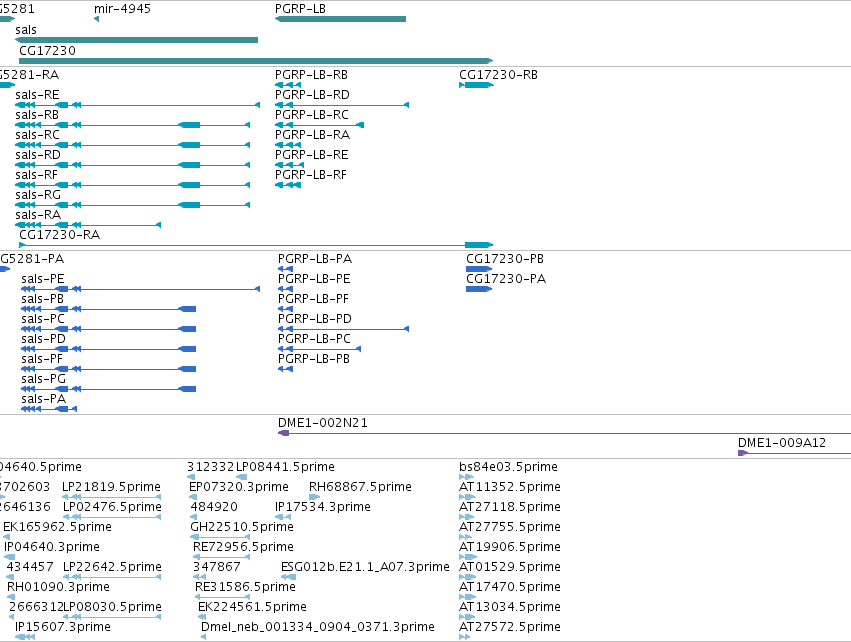
Task: Click the RH01090.3prime EST label
Action: click(58, 587)
